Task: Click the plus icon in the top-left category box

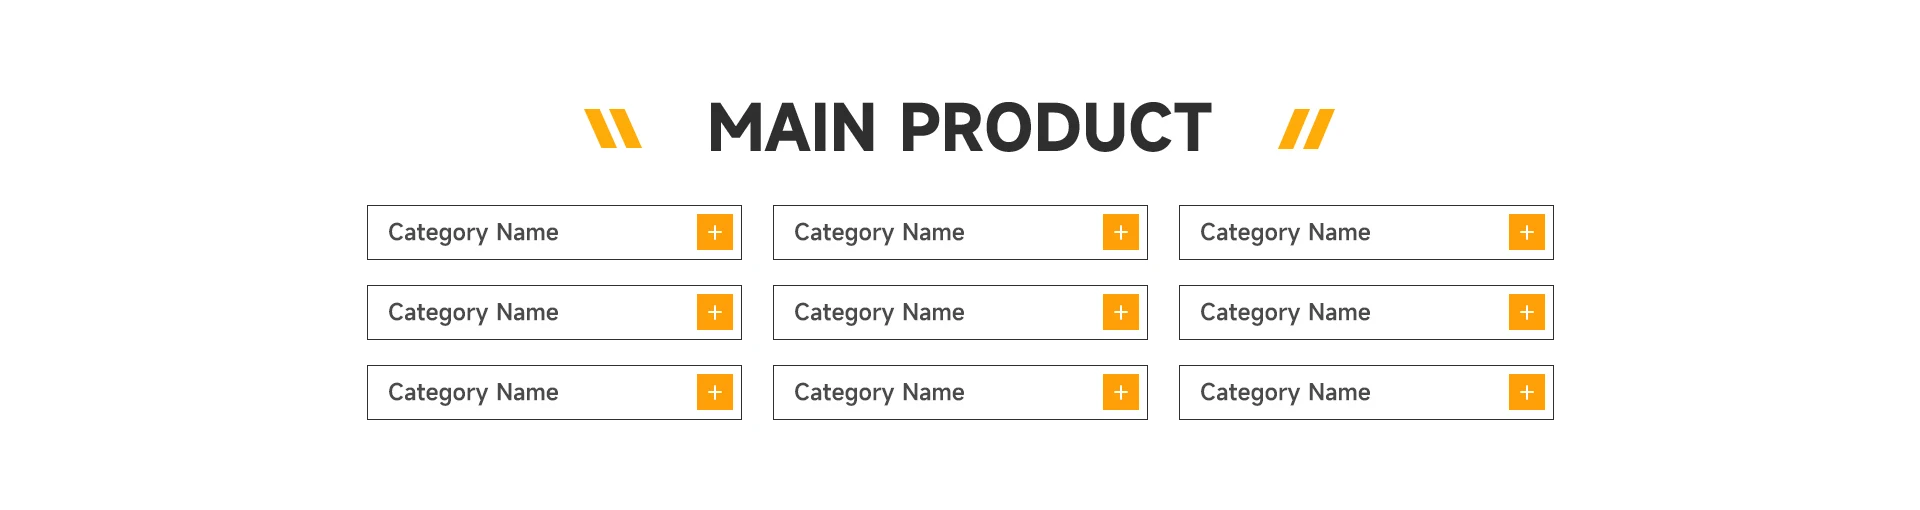Action: click(715, 232)
